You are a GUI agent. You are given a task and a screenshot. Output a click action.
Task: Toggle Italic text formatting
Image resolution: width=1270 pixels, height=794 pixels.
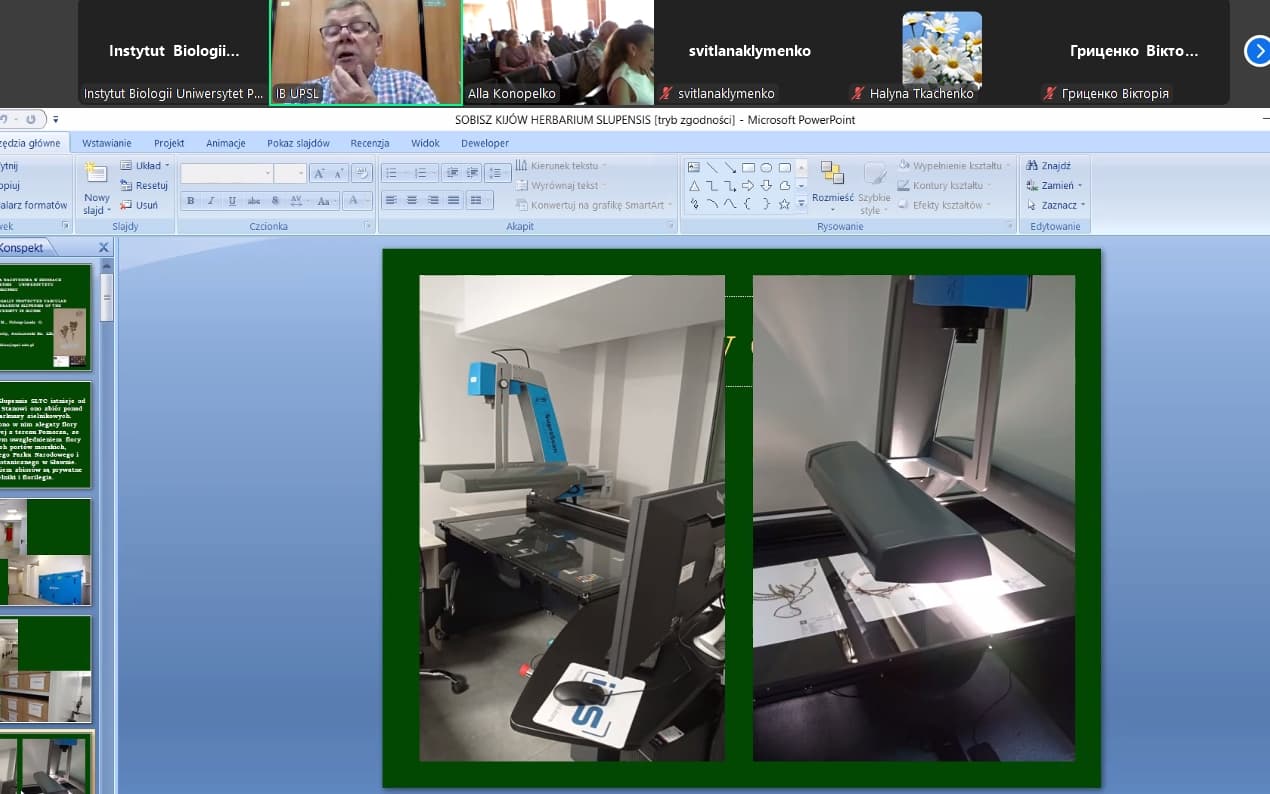[x=211, y=201]
